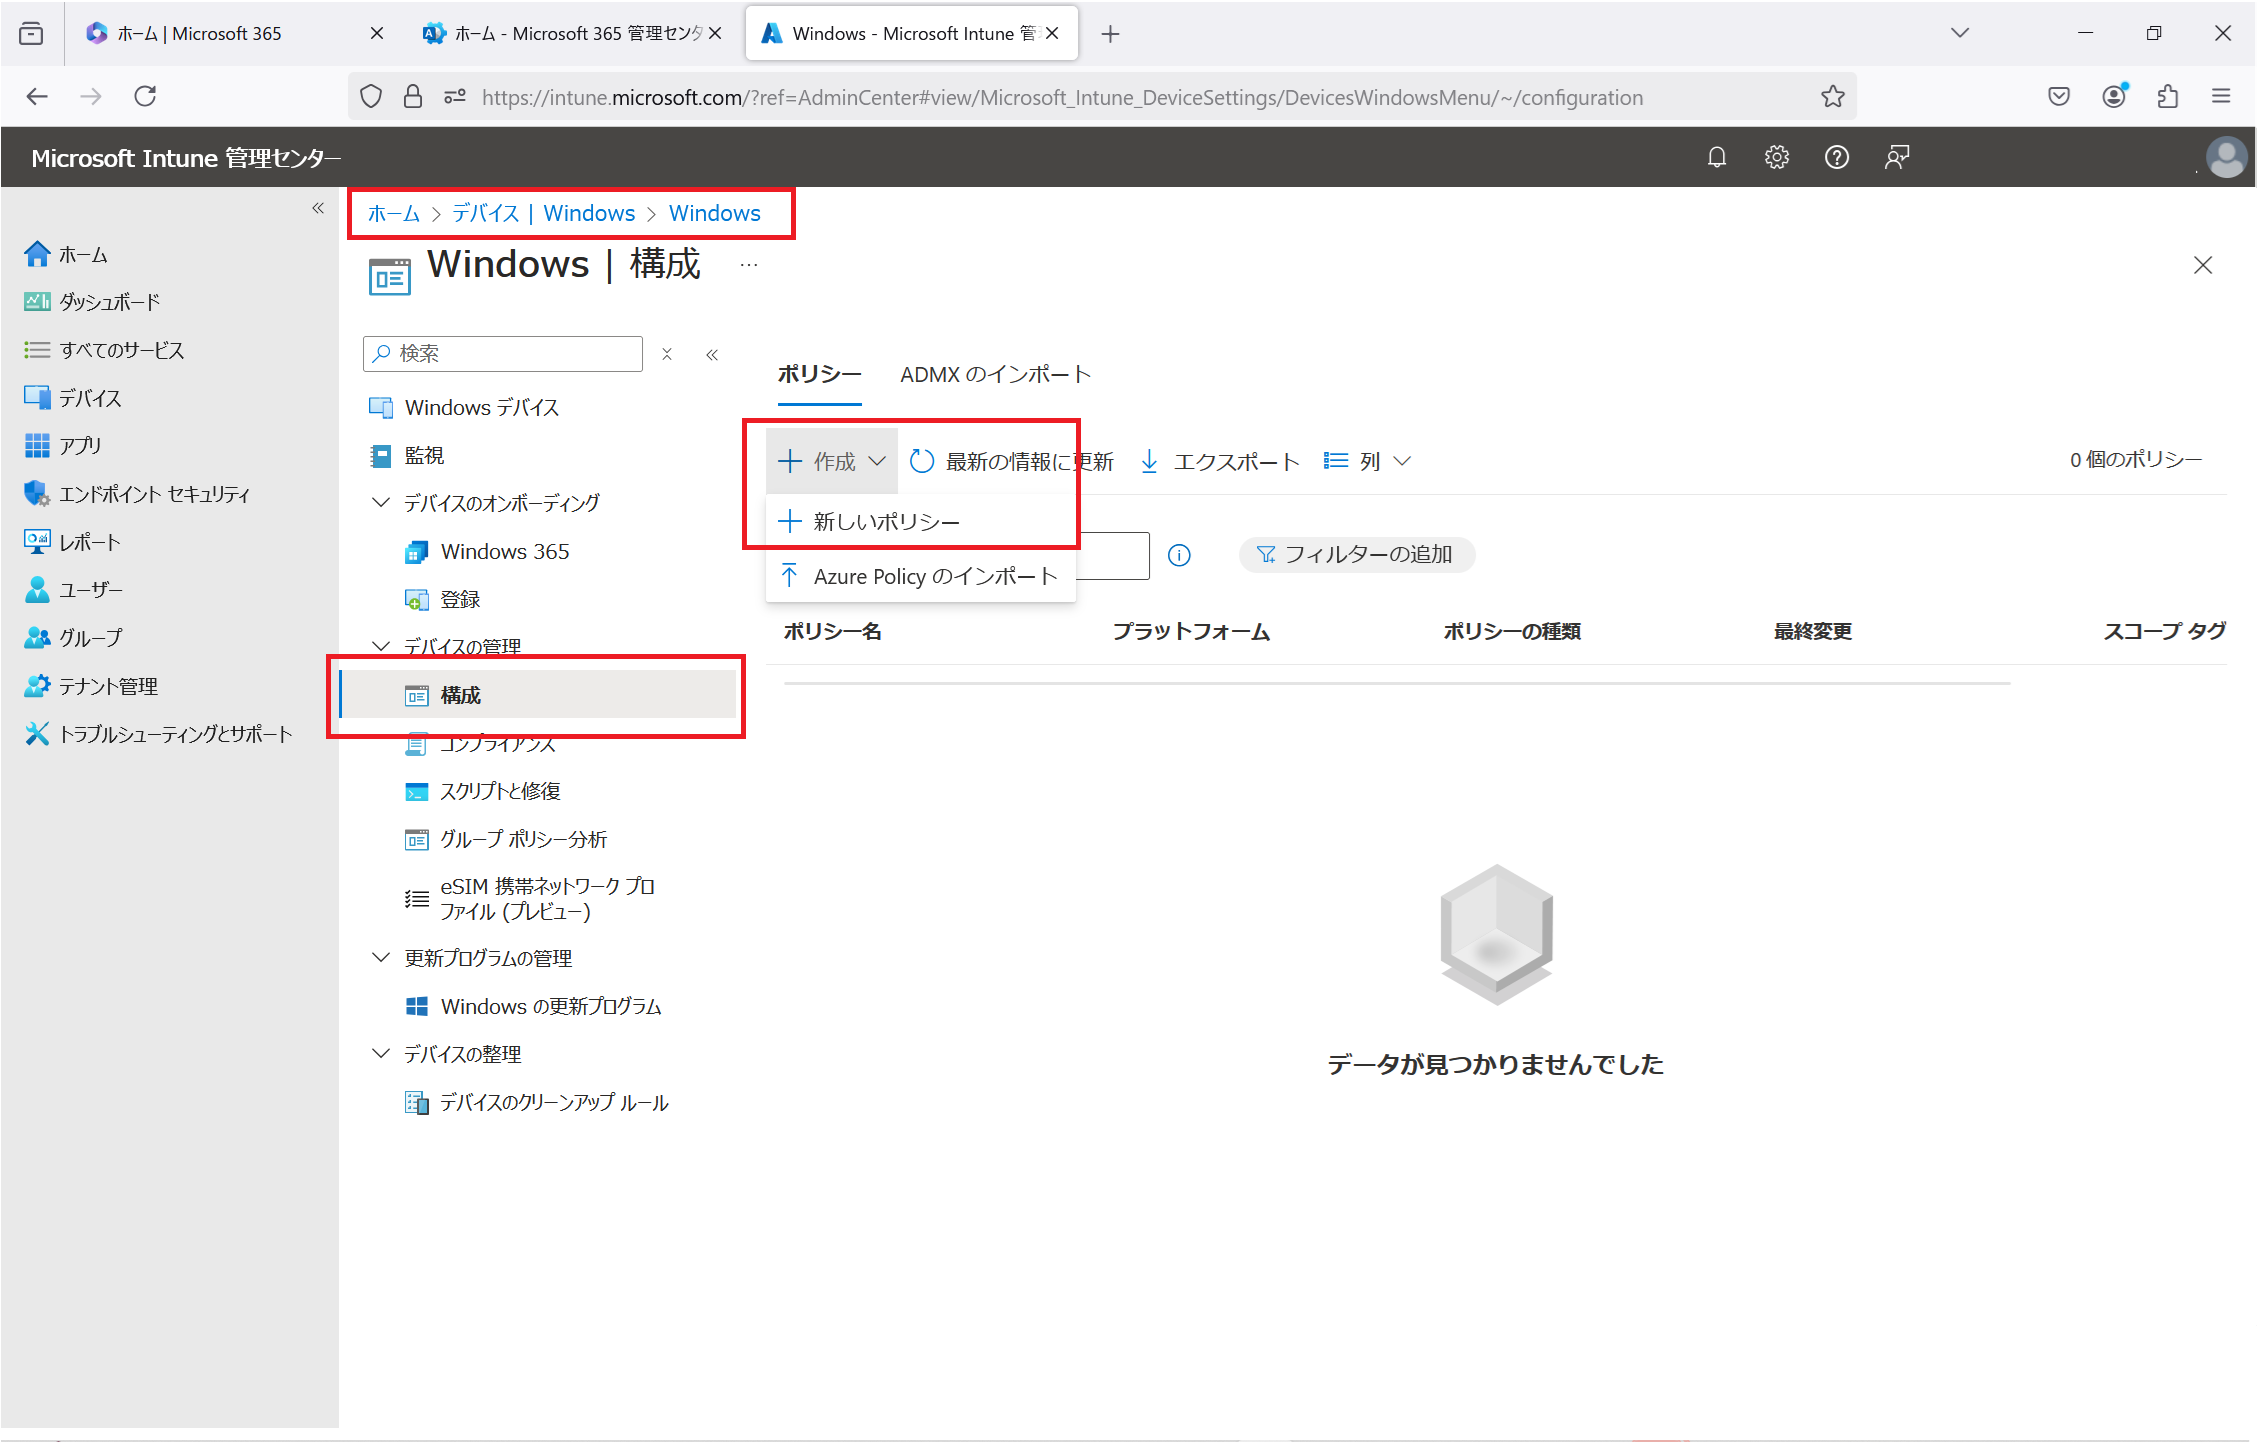This screenshot has height=1444, width=2258.
Task: Open テナント管理 in left navigation
Action: (91, 686)
